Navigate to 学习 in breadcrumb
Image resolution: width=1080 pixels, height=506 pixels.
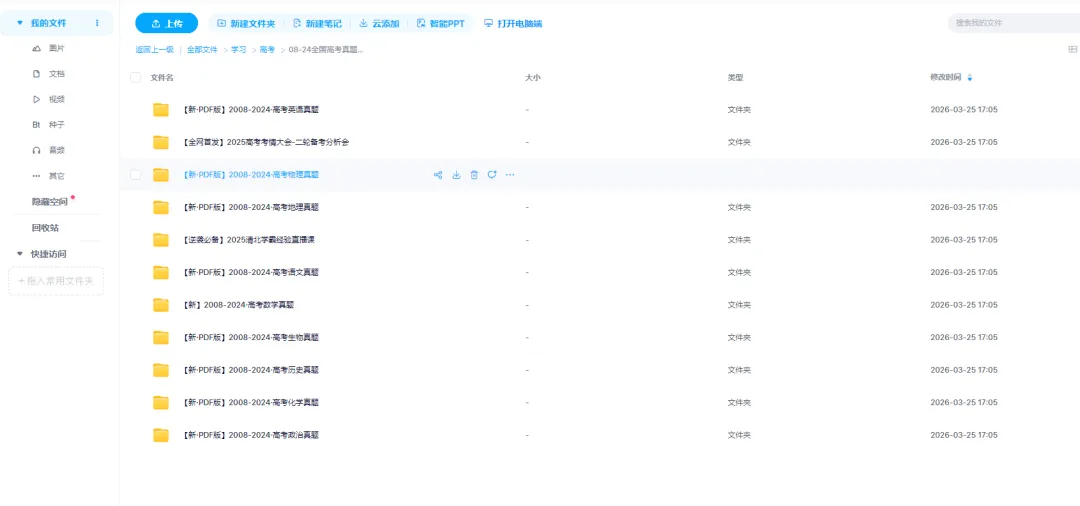point(238,50)
